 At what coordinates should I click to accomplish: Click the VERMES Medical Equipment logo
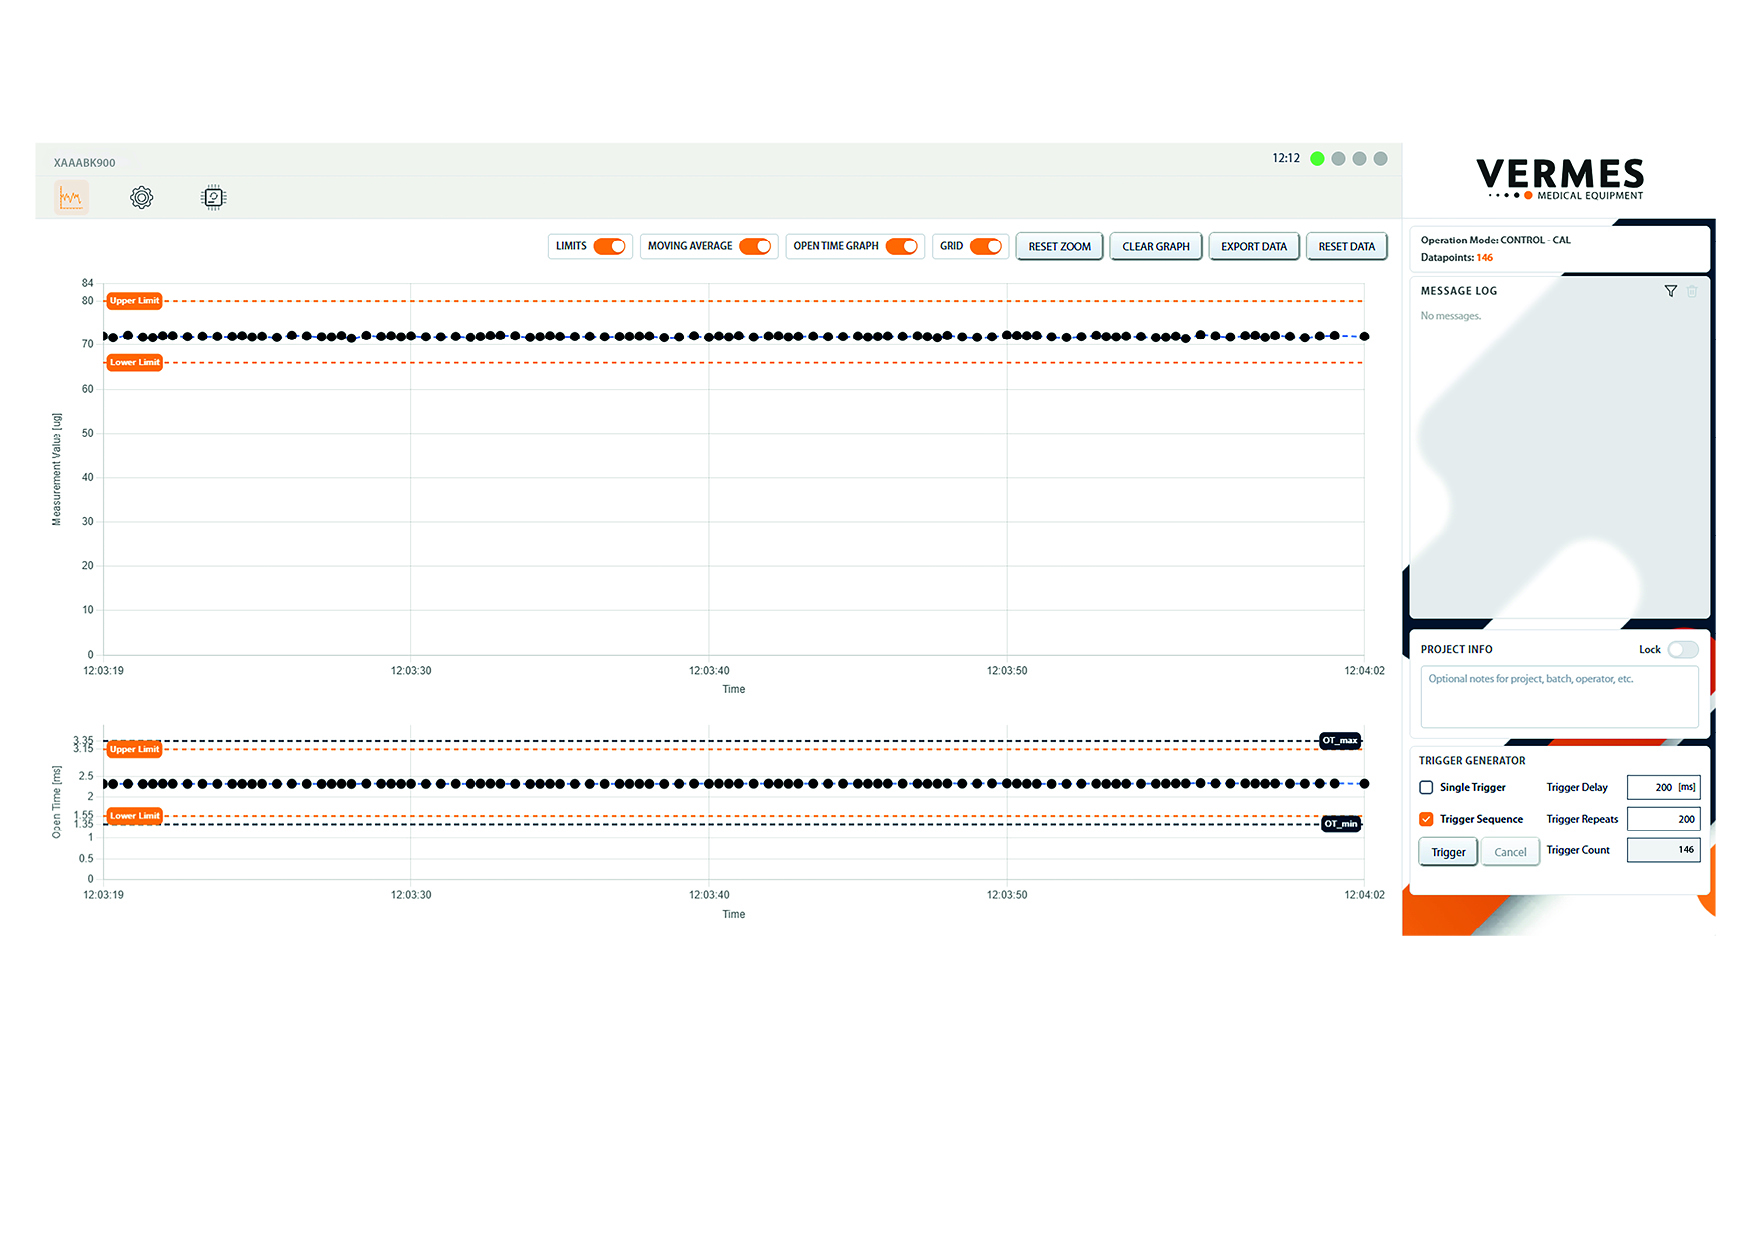[x=1560, y=178]
